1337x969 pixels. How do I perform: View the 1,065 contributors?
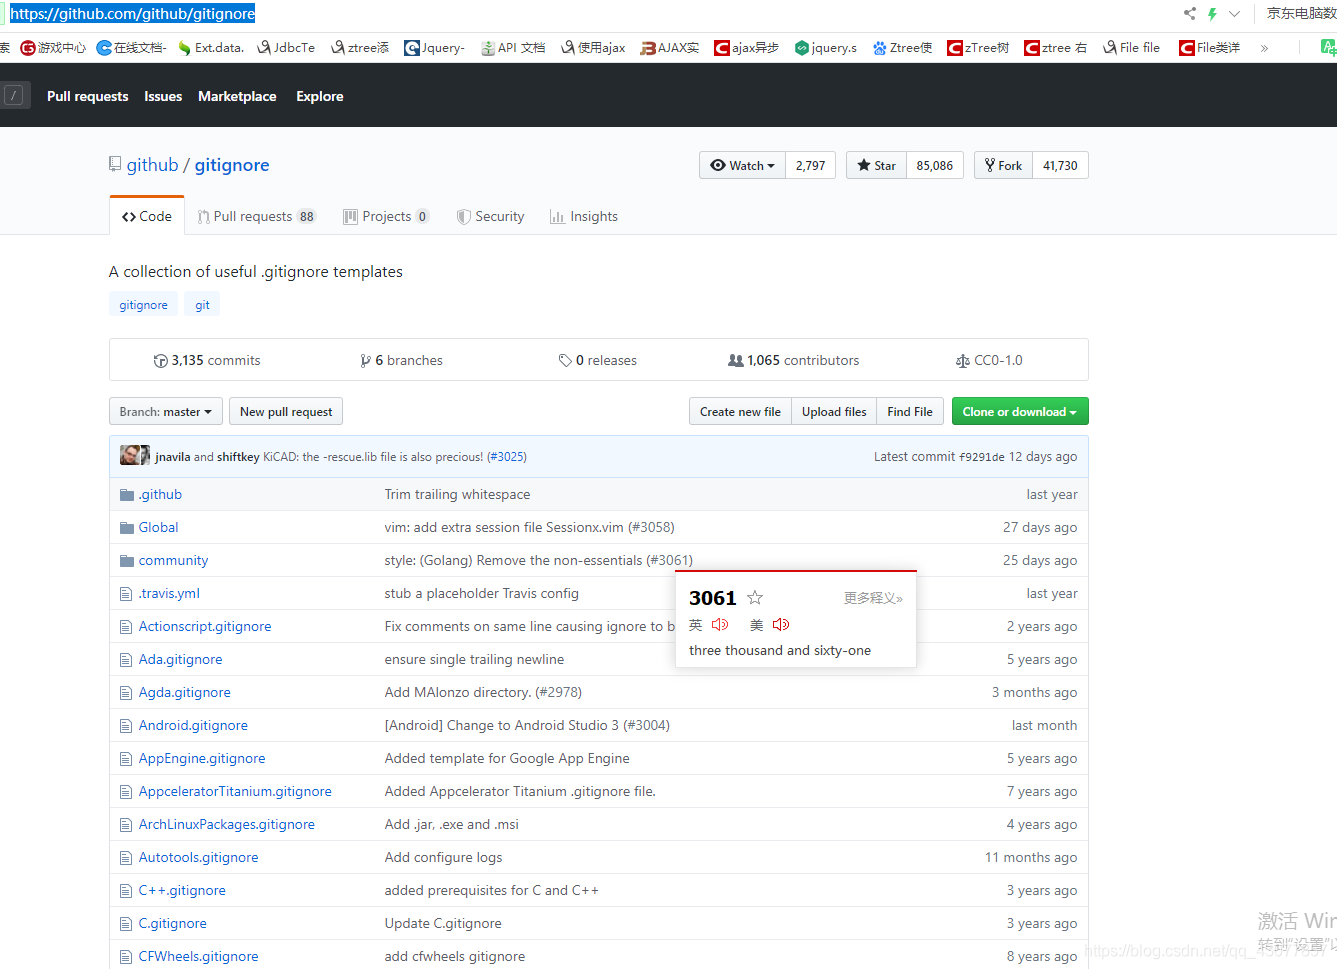[x=794, y=360]
